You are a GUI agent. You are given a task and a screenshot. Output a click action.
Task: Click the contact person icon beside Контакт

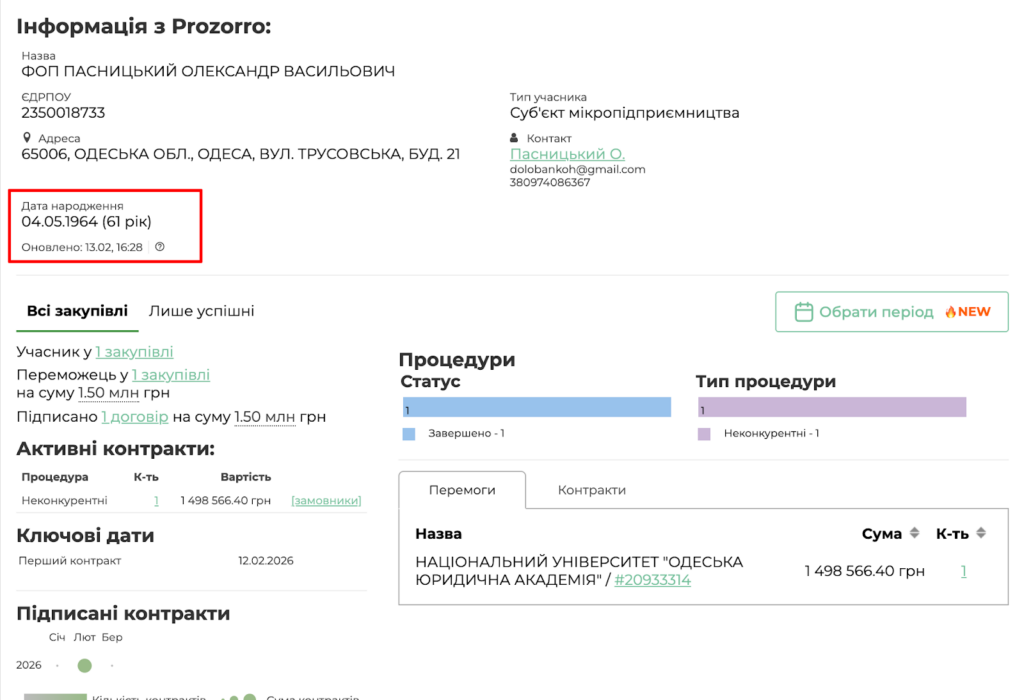click(516, 137)
